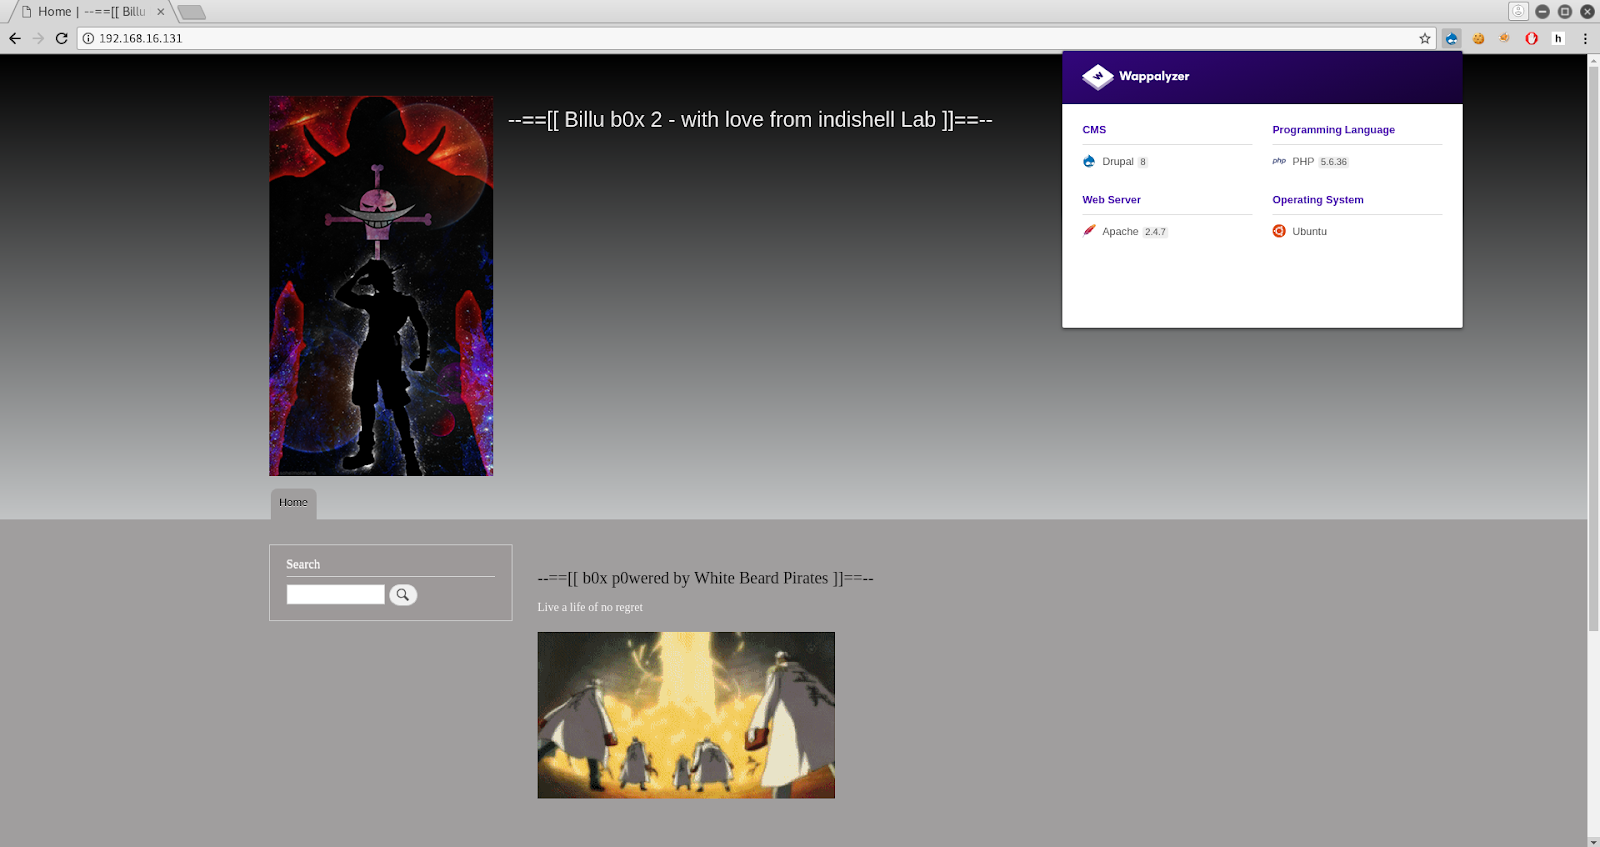Click the marines battle image in article

point(686,715)
